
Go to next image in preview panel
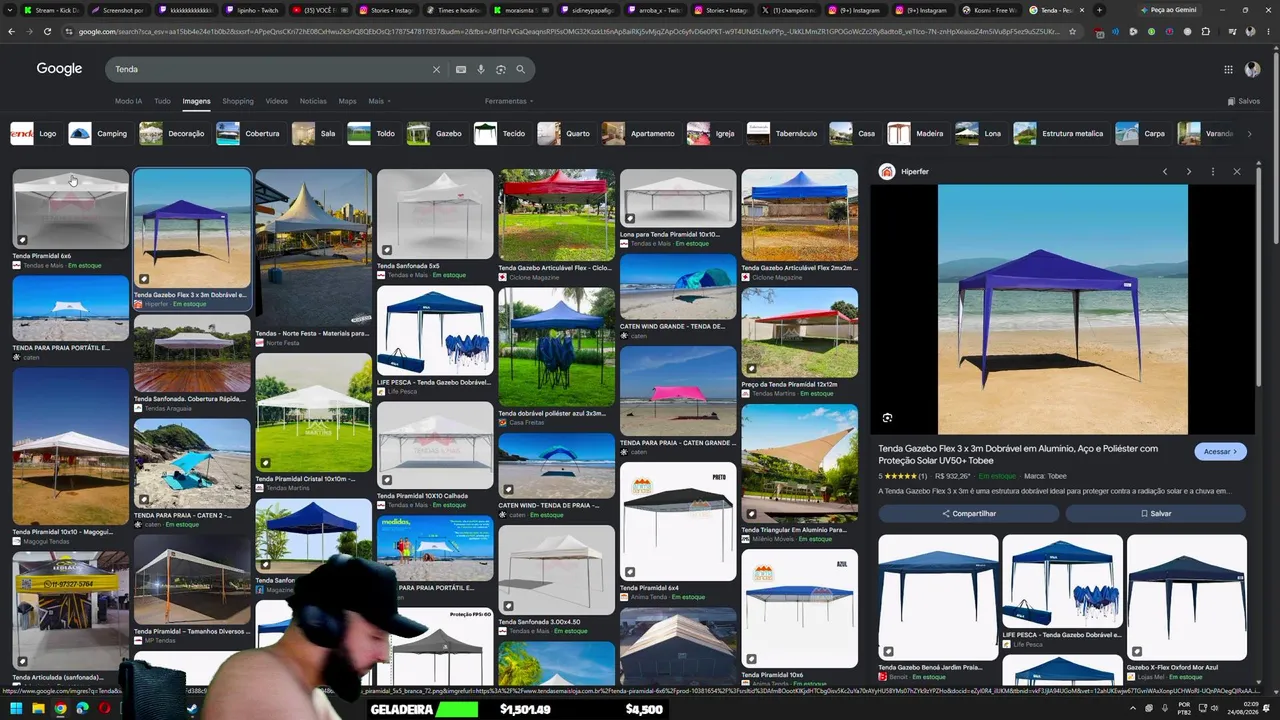[1189, 171]
